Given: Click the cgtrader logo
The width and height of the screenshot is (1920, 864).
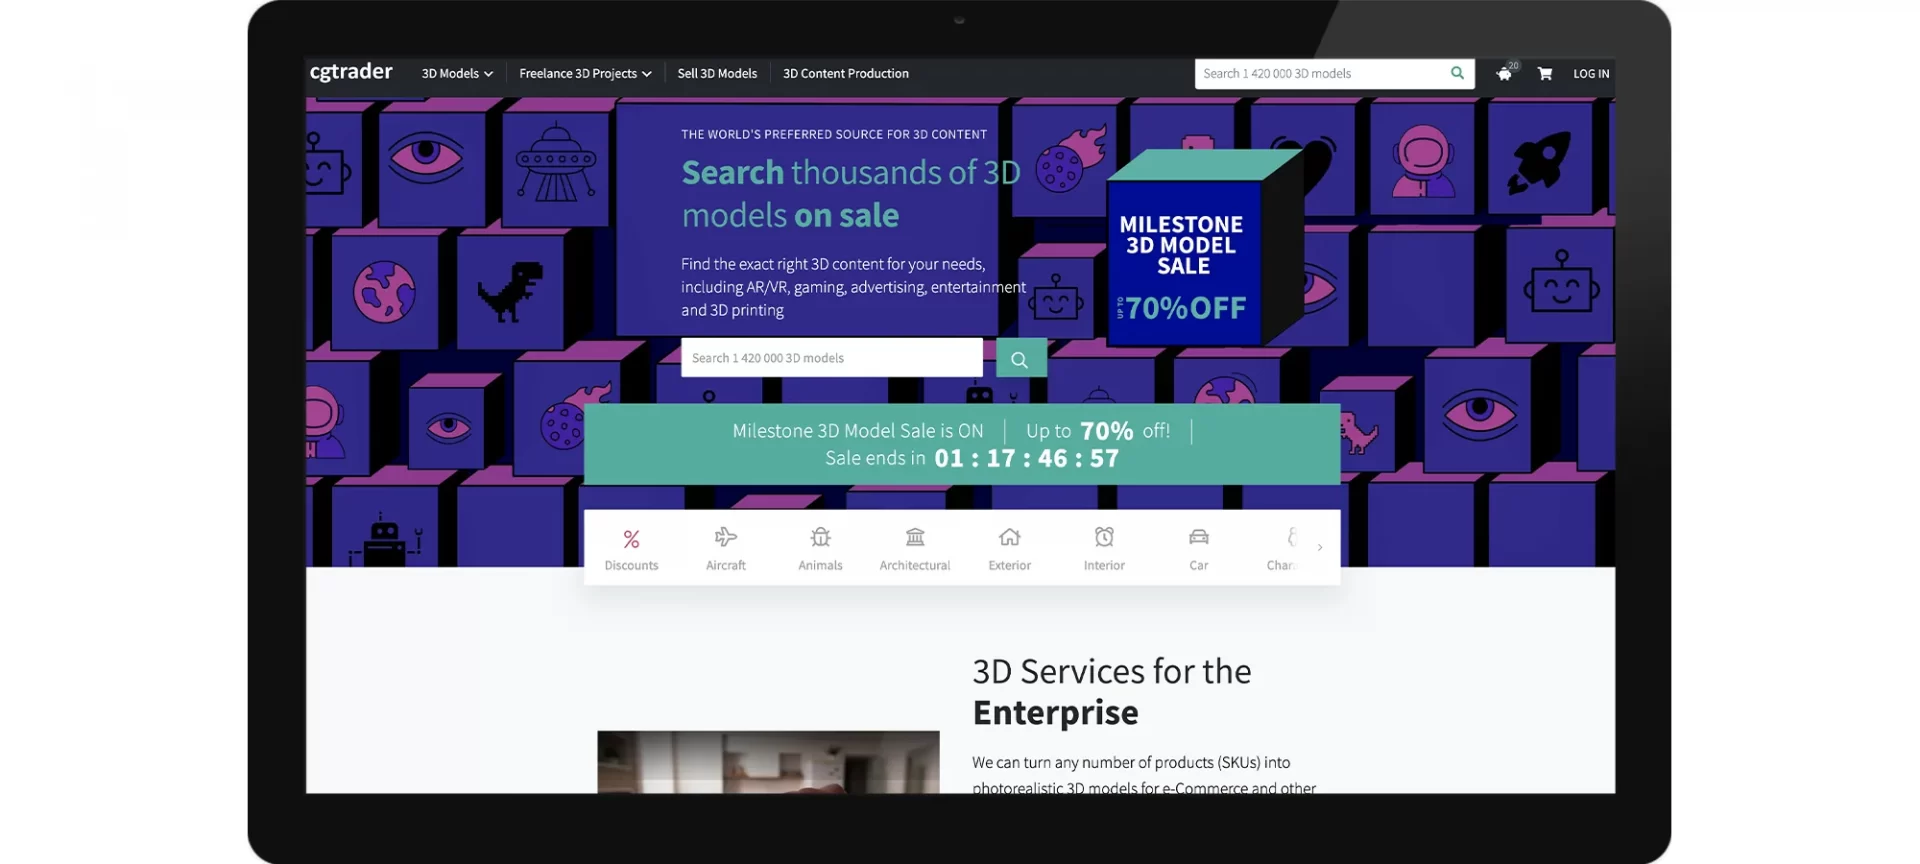Looking at the screenshot, I should pyautogui.click(x=351, y=72).
